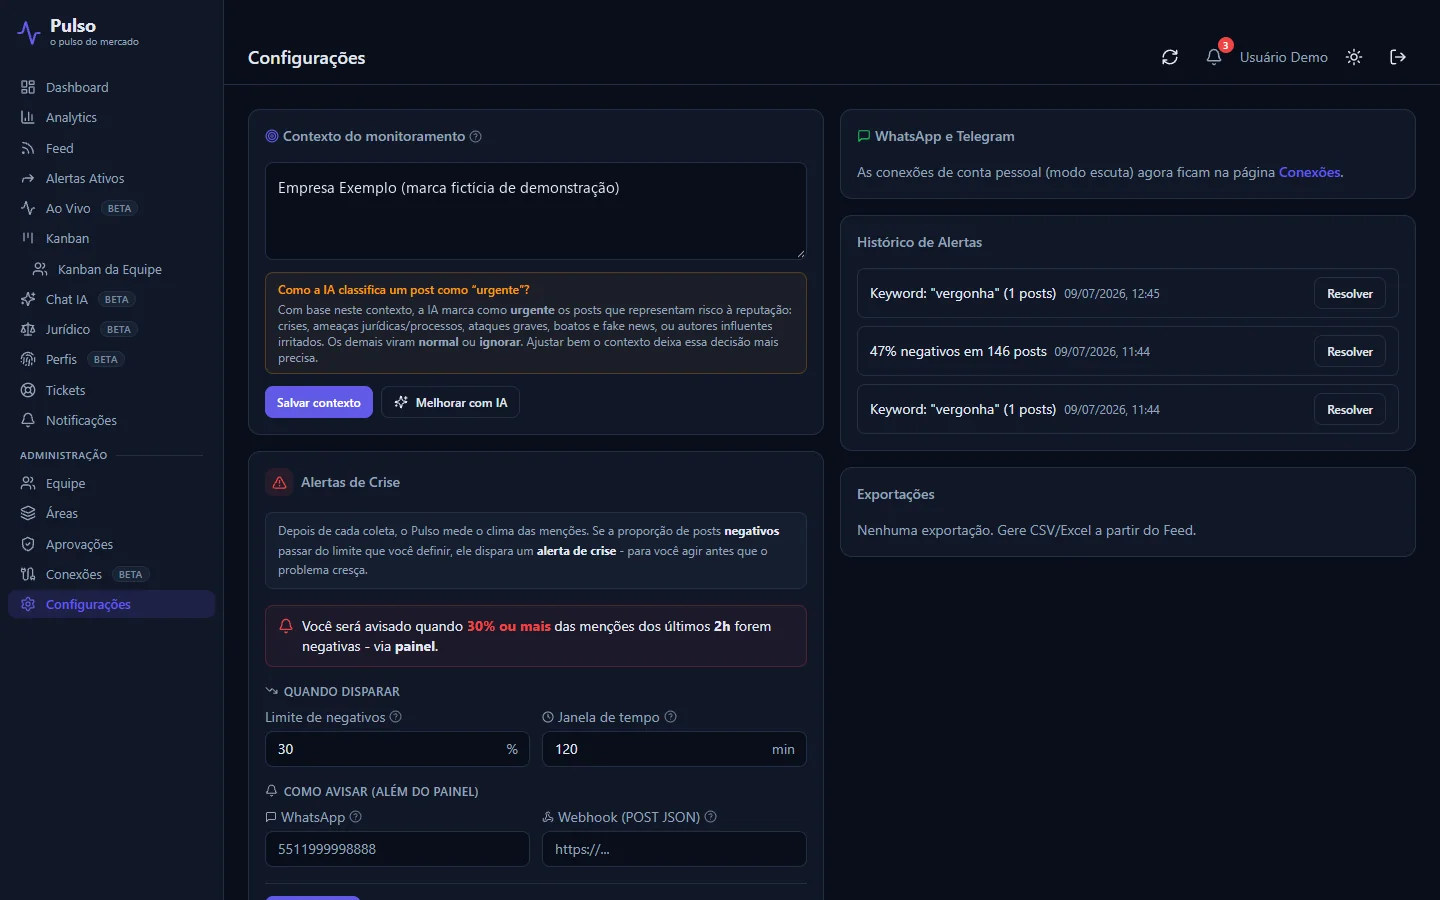Click the refresh icon in header
The image size is (1440, 900).
pyautogui.click(x=1170, y=57)
